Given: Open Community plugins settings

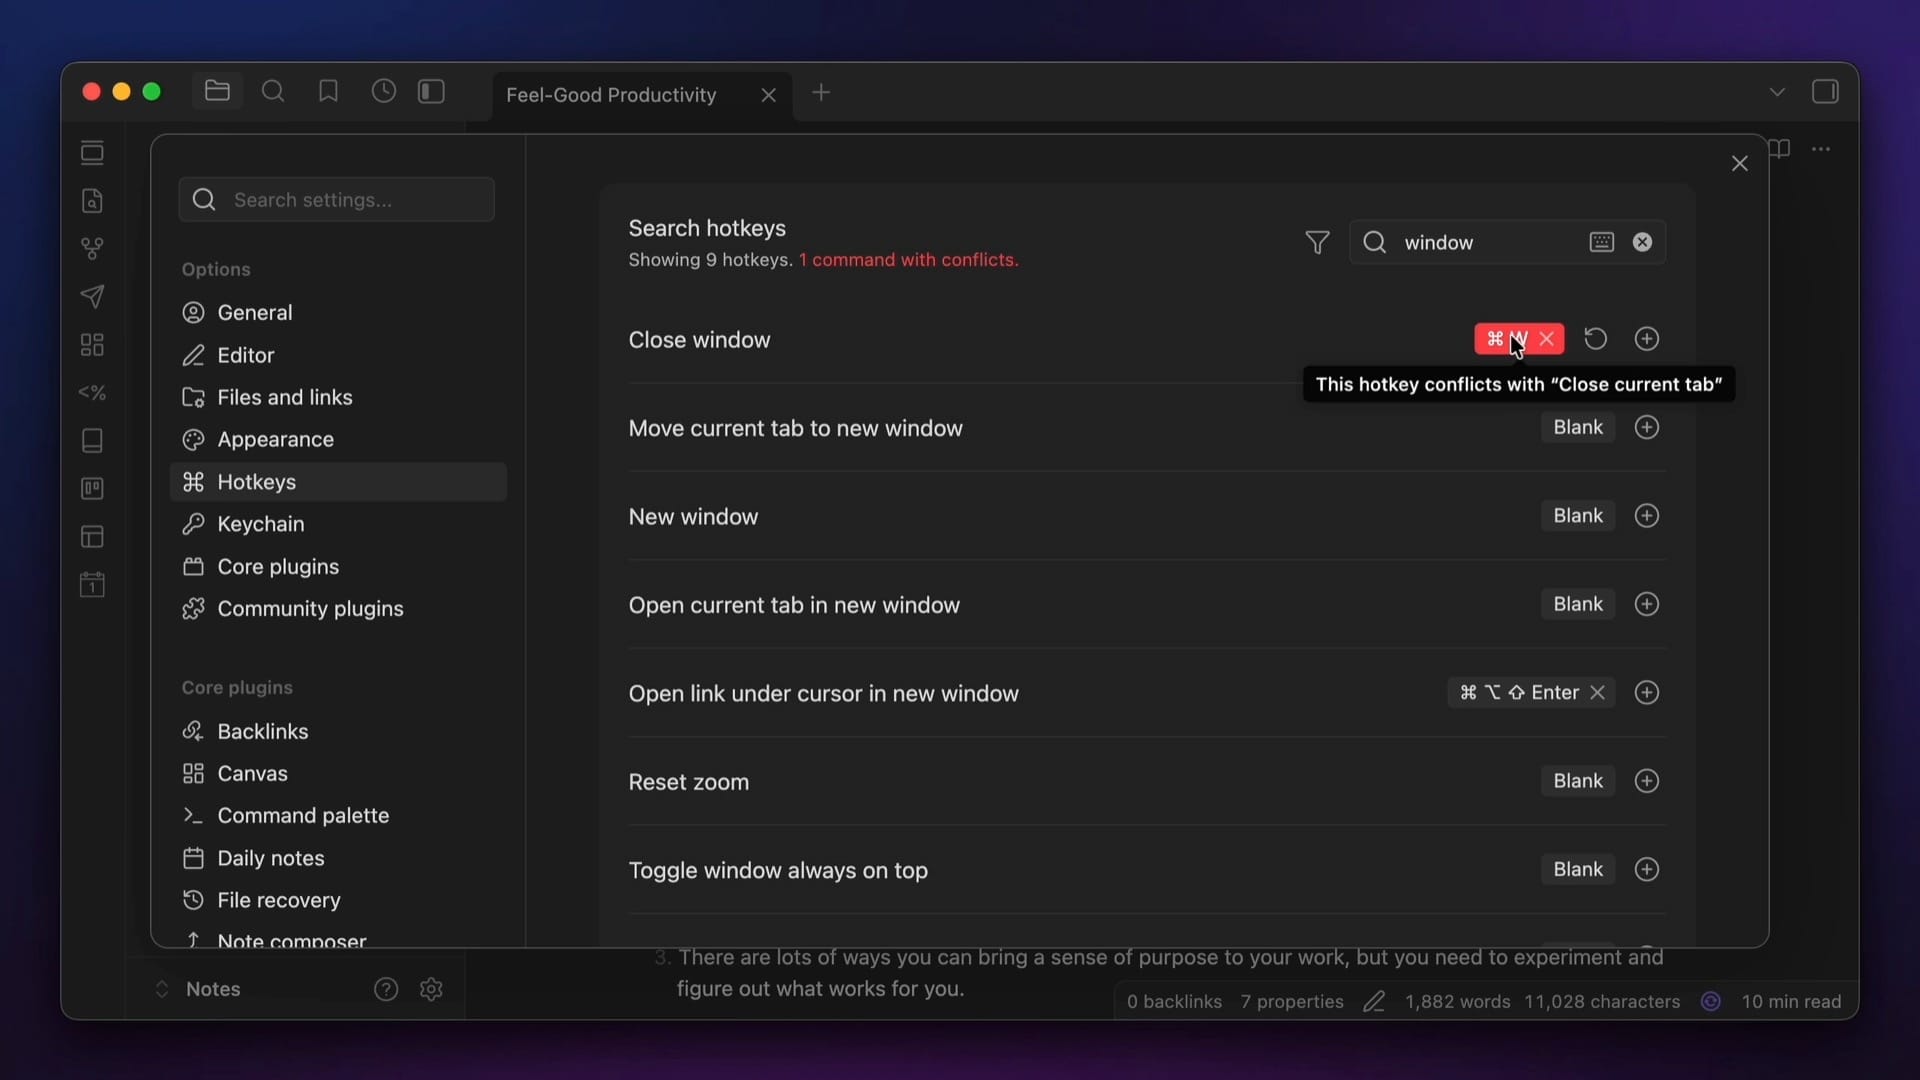Looking at the screenshot, I should (310, 609).
